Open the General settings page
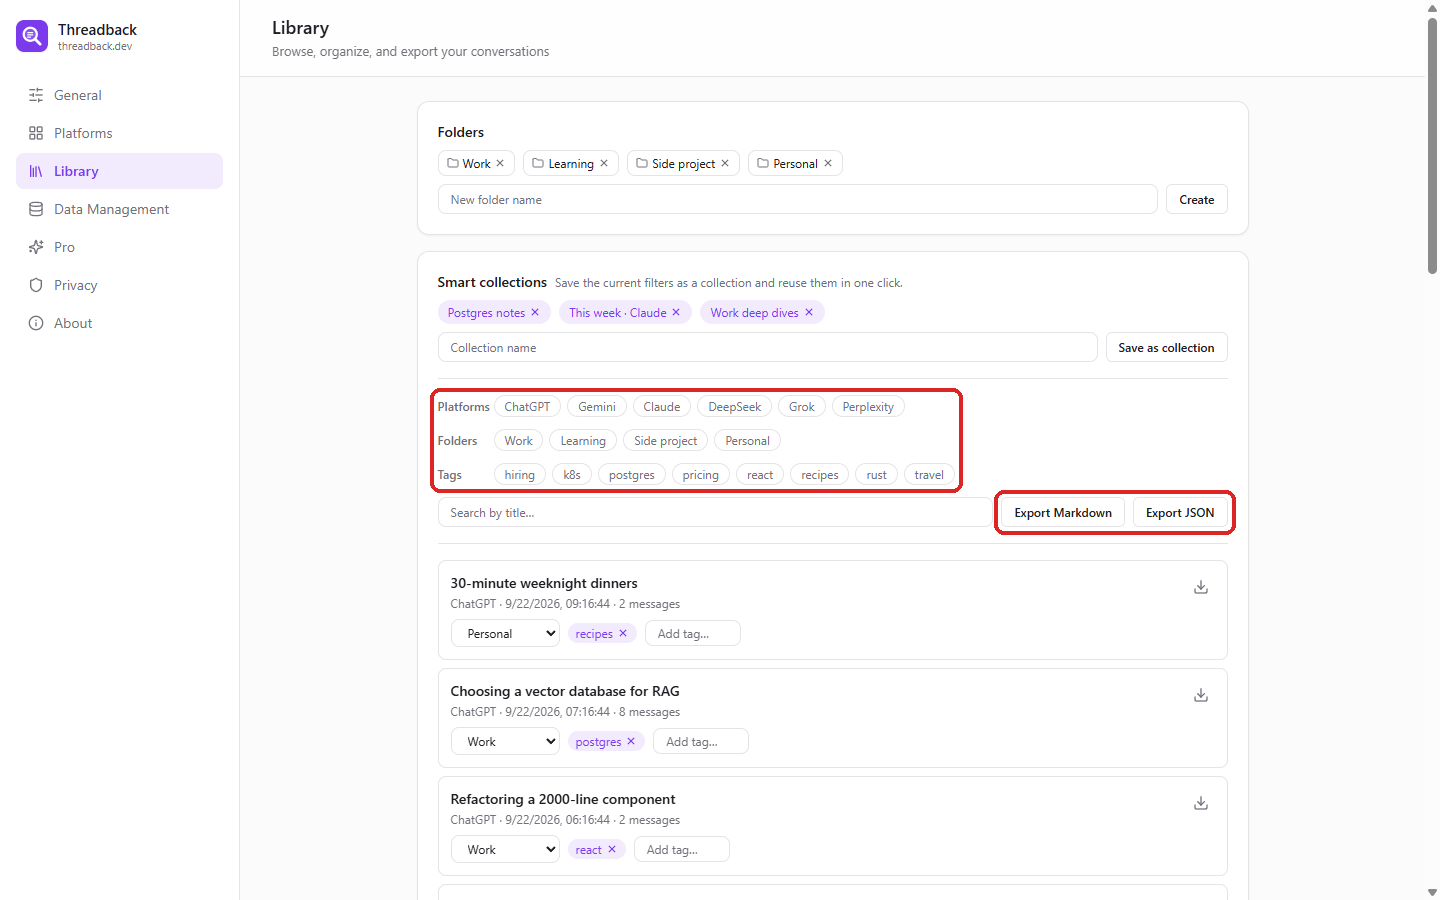 (119, 95)
